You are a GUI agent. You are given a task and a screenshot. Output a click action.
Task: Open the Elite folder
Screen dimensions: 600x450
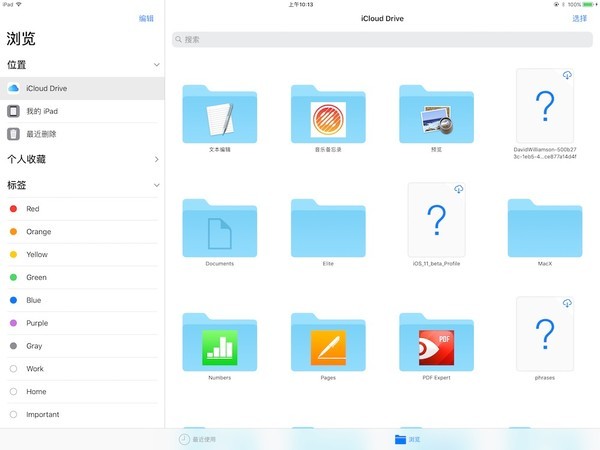pos(328,228)
